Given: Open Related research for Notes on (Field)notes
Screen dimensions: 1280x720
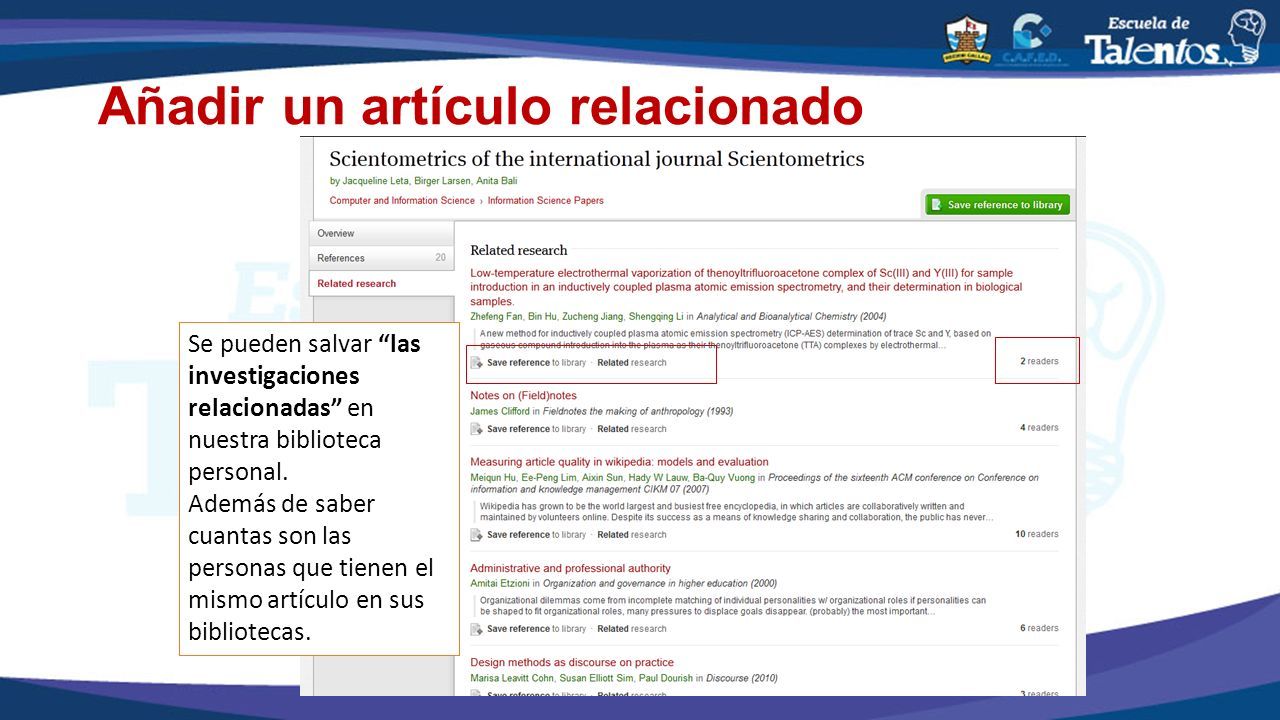Looking at the screenshot, I should (631, 429).
